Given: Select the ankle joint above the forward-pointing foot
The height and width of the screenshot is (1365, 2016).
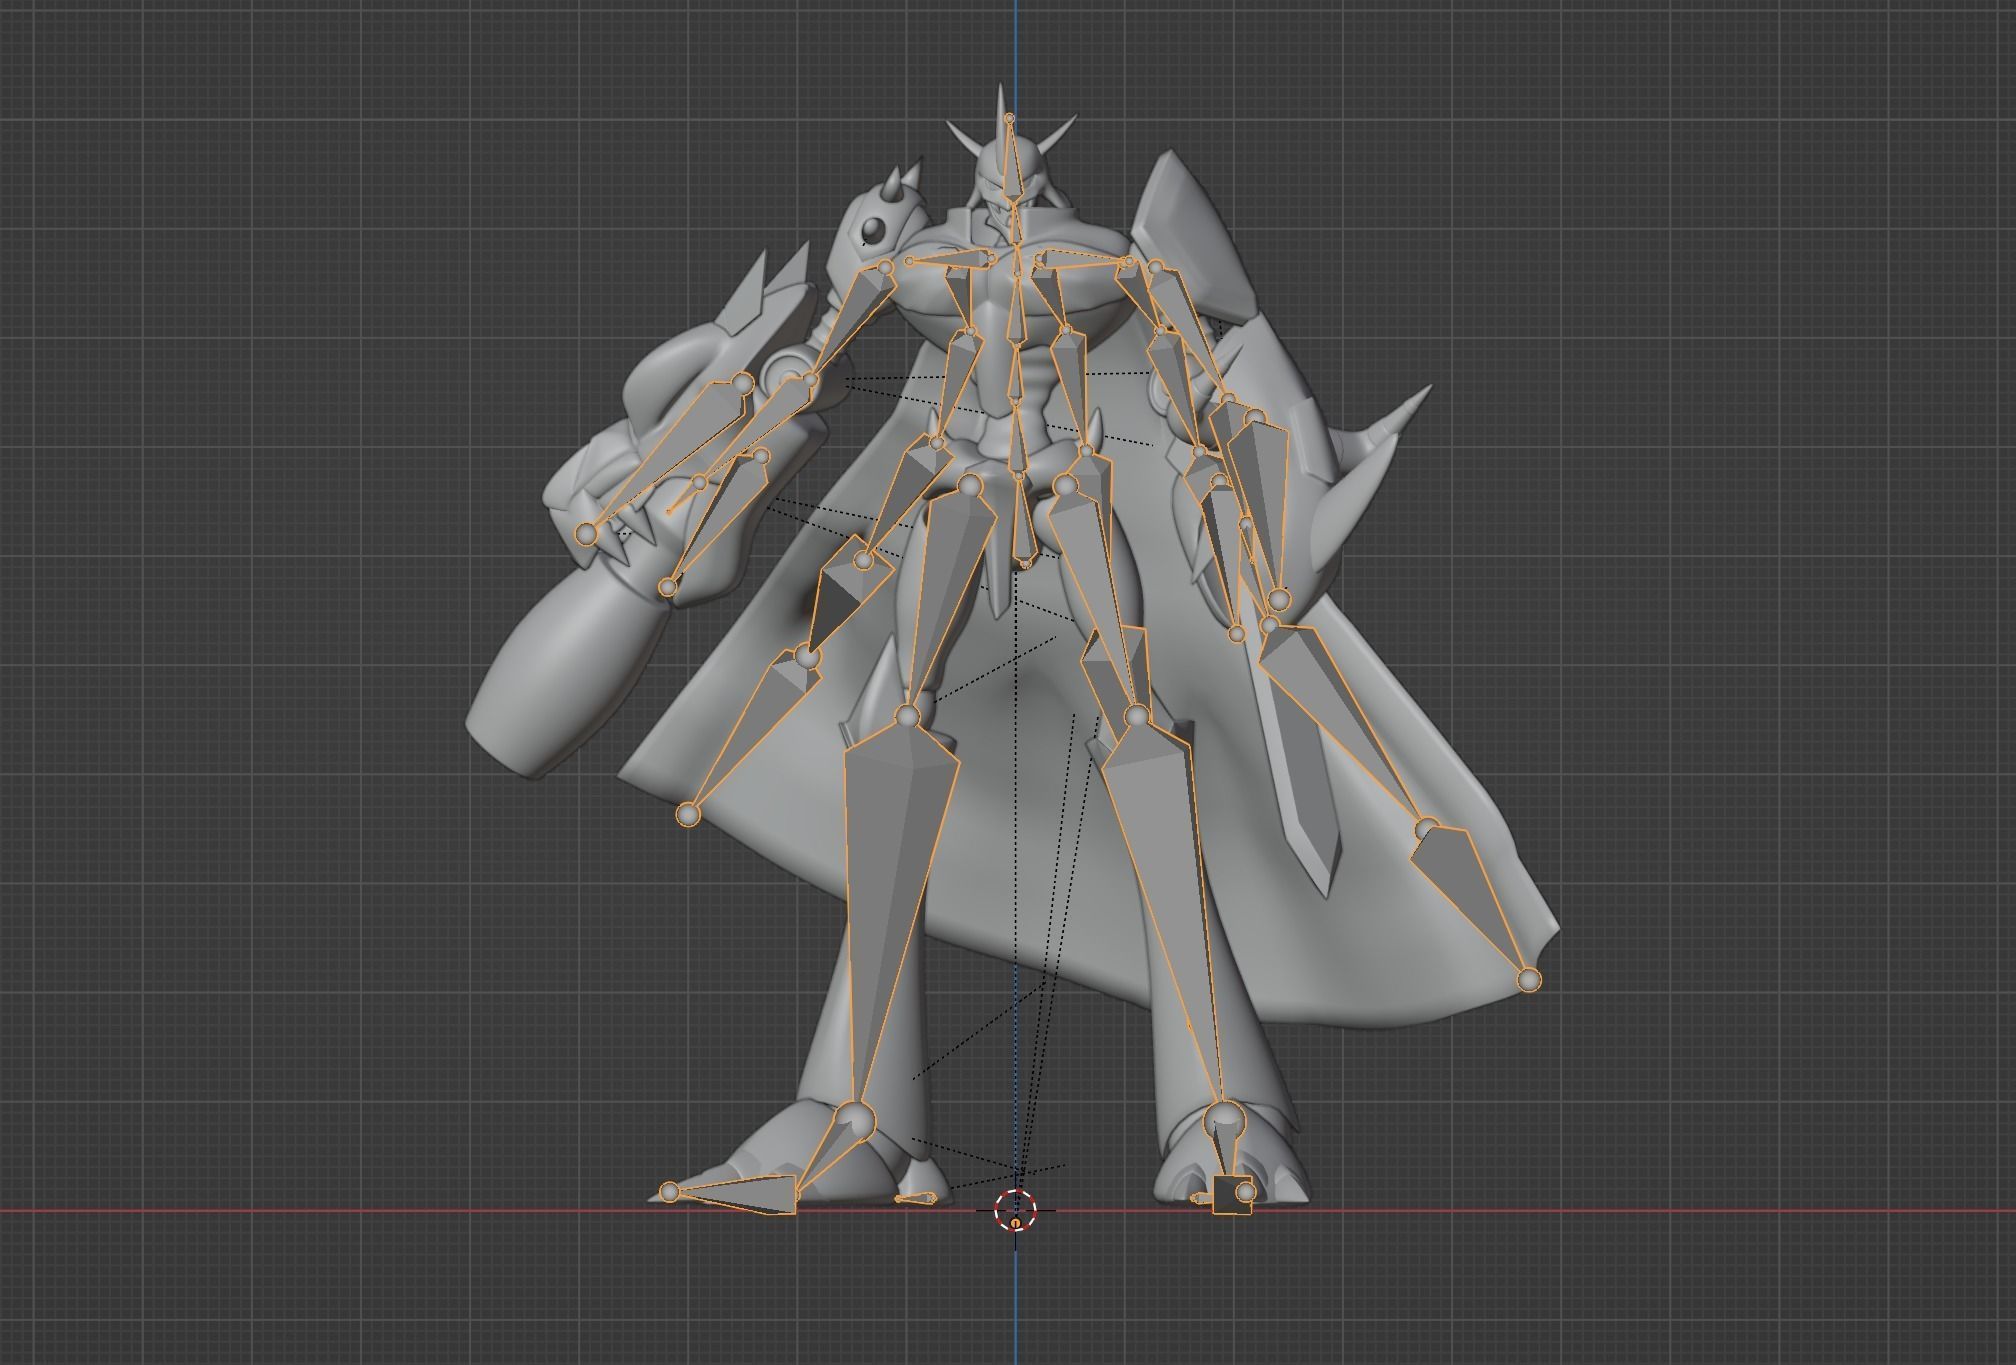Looking at the screenshot, I should point(854,1120).
